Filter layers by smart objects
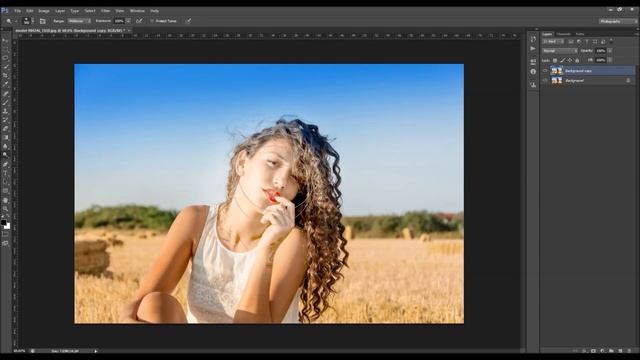Screen dimensions: 640x360 click(603, 42)
